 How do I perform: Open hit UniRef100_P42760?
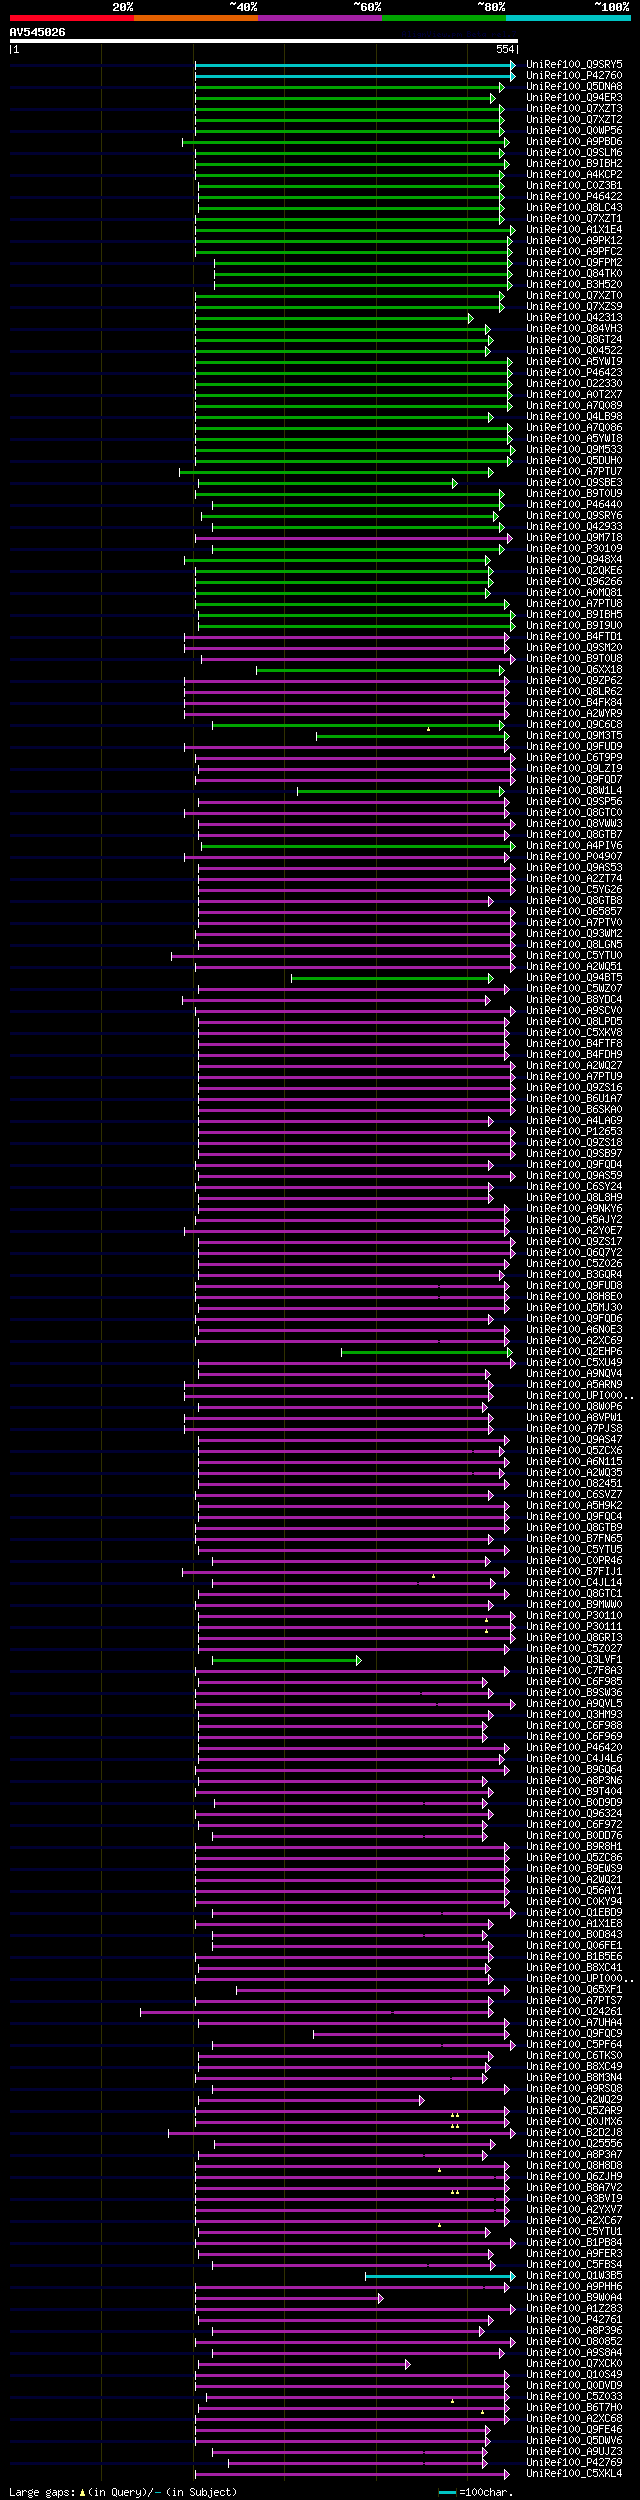(x=574, y=75)
